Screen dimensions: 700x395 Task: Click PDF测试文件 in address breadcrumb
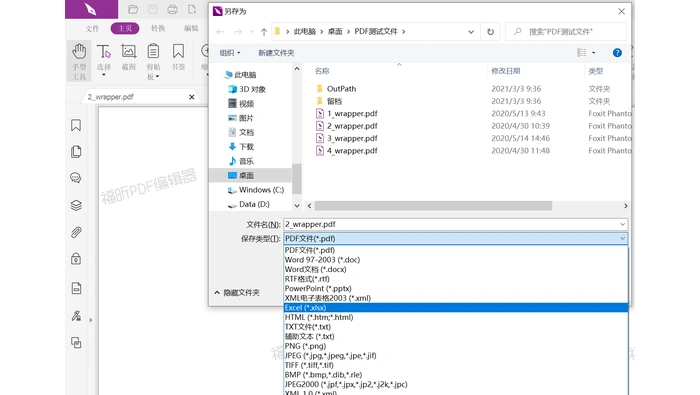point(375,32)
